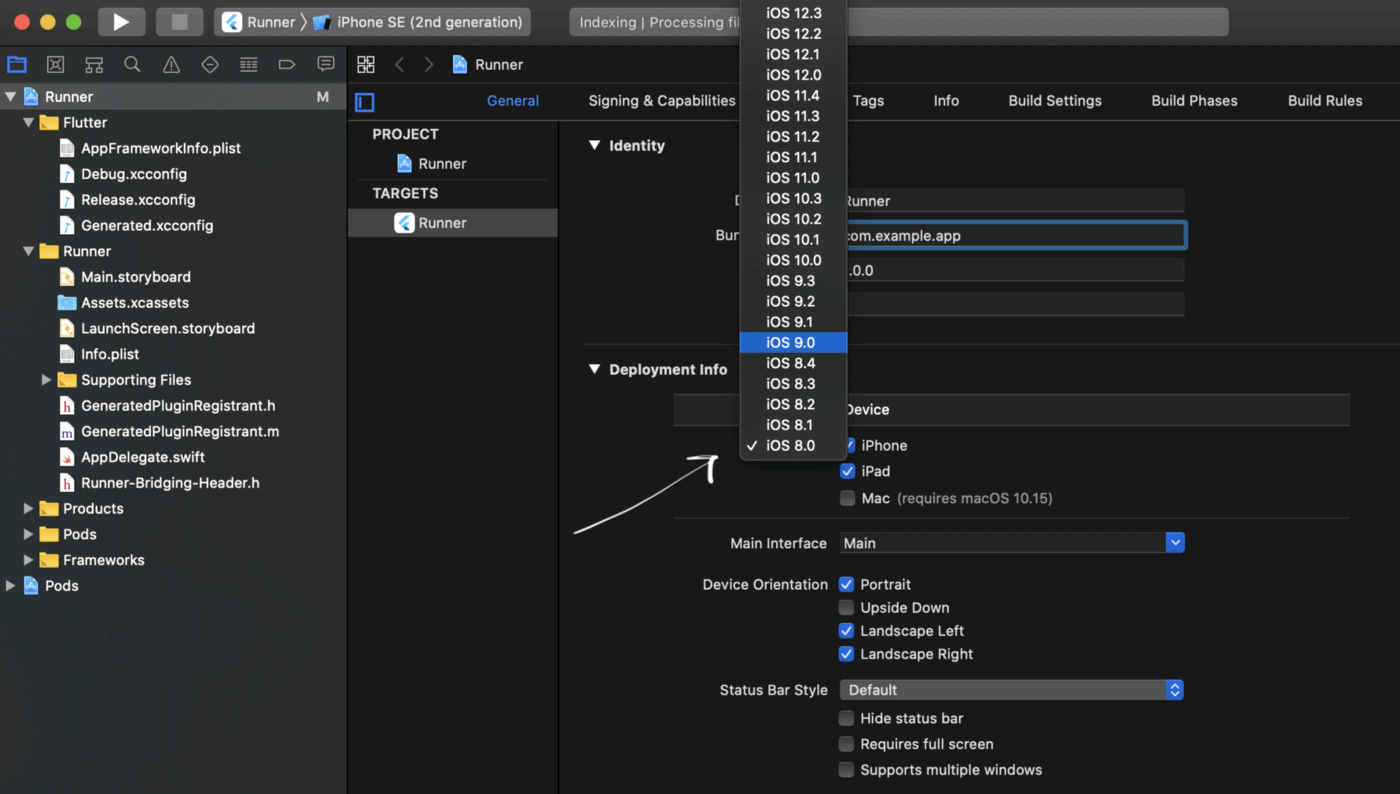Show the Project navigator
Viewport: 1400px width, 794px height.
click(x=17, y=65)
